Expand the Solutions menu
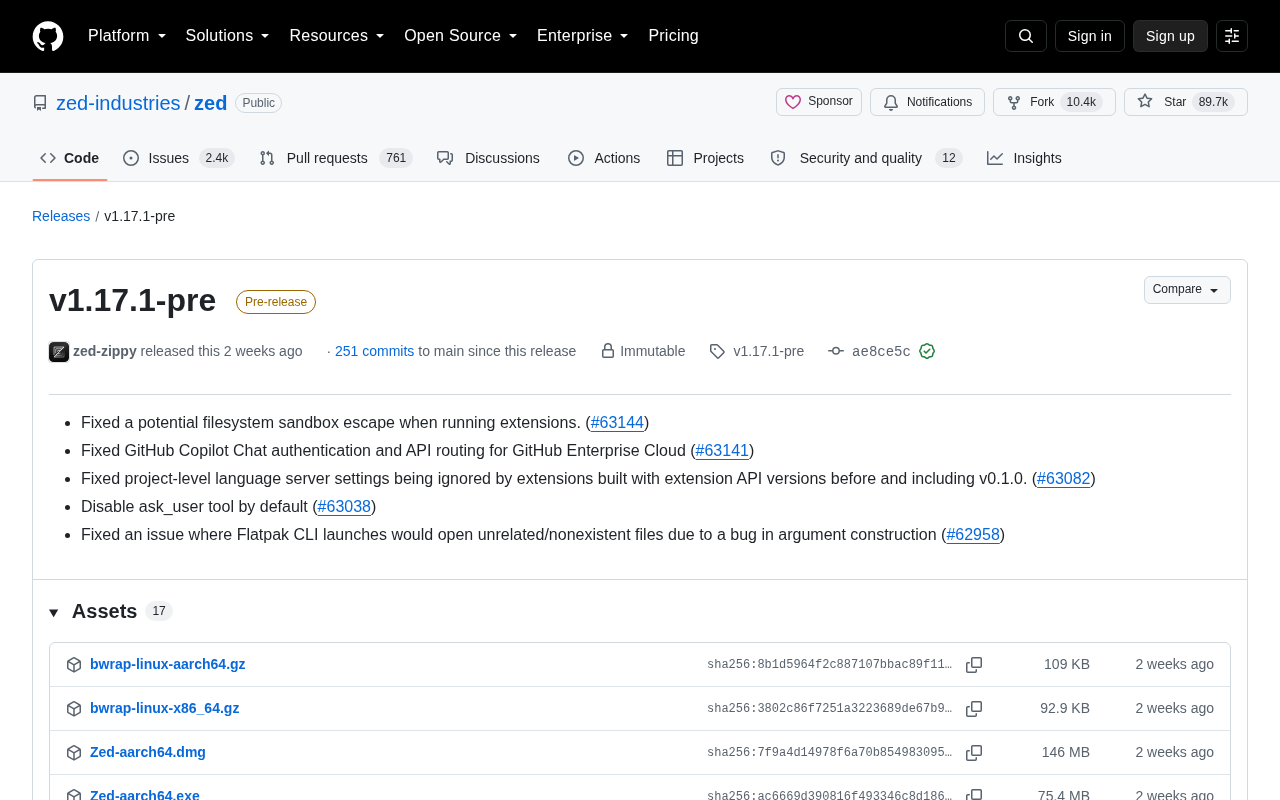The image size is (1280, 800). point(228,36)
